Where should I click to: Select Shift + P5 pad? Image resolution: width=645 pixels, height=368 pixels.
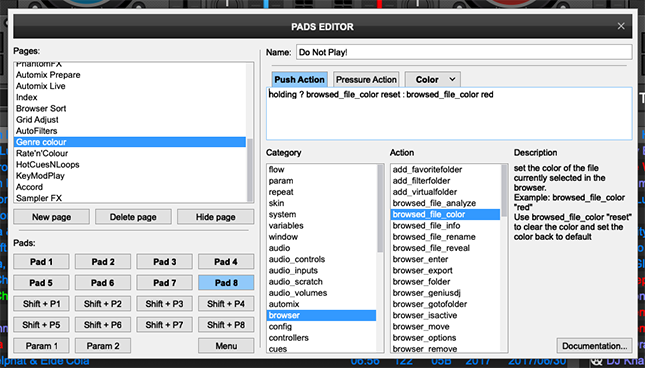pyautogui.click(x=41, y=325)
